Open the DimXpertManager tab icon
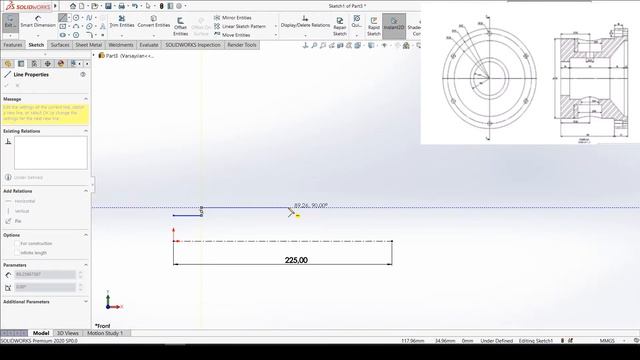The width and height of the screenshot is (640, 360). click(x=47, y=64)
